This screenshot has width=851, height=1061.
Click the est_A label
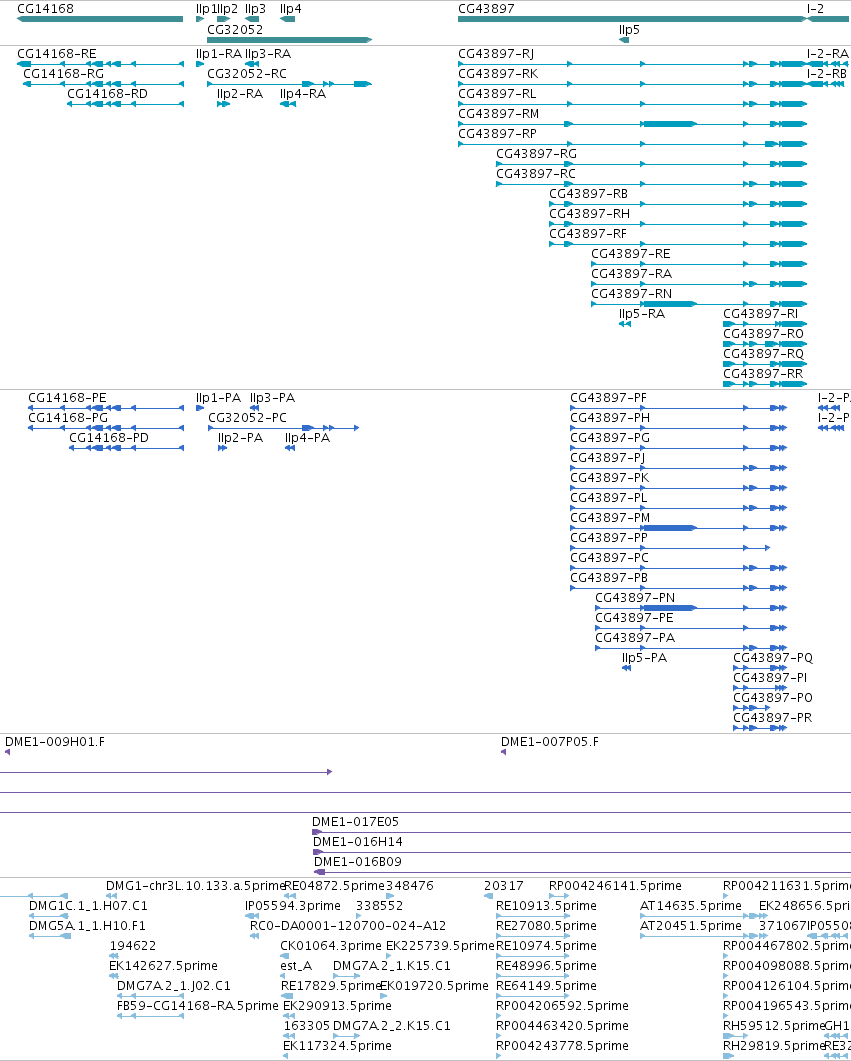point(296,966)
